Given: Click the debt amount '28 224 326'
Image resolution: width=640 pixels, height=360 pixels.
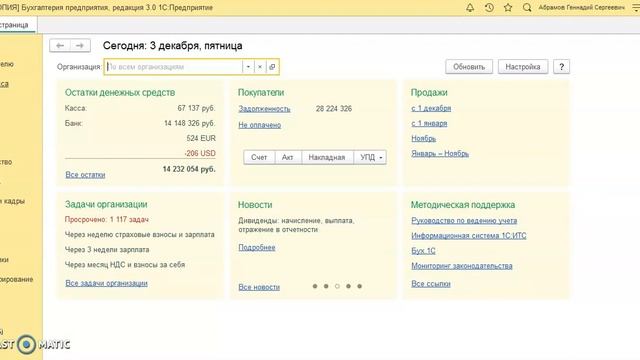Looking at the screenshot, I should 334,109.
